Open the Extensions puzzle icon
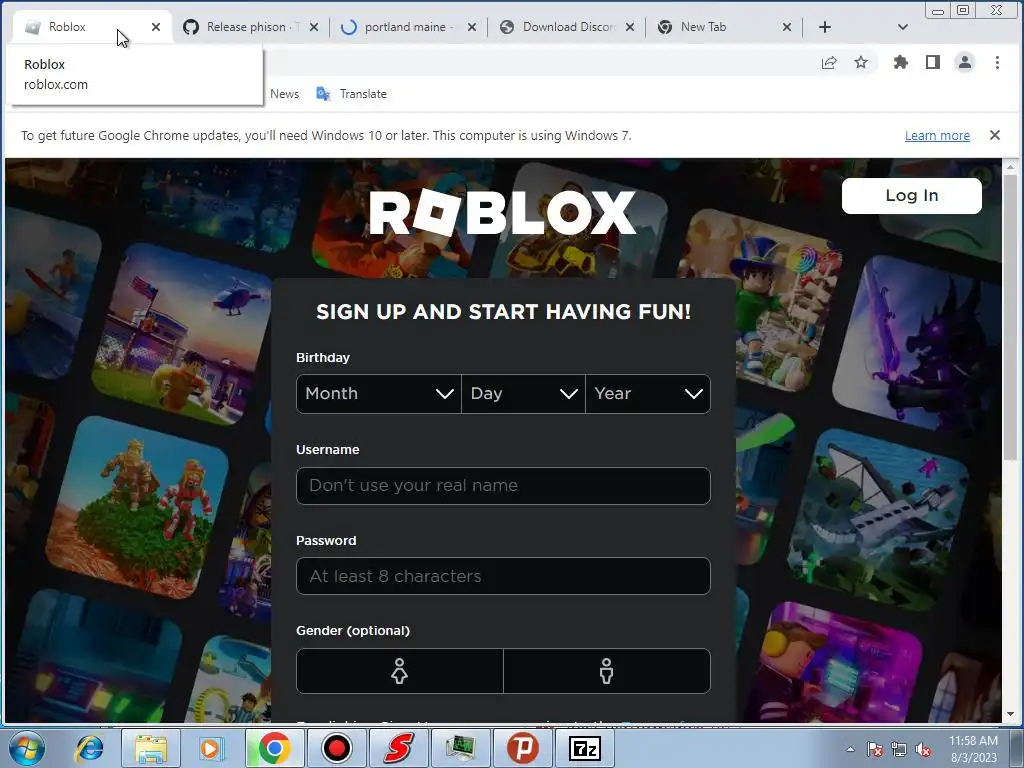 (x=901, y=62)
